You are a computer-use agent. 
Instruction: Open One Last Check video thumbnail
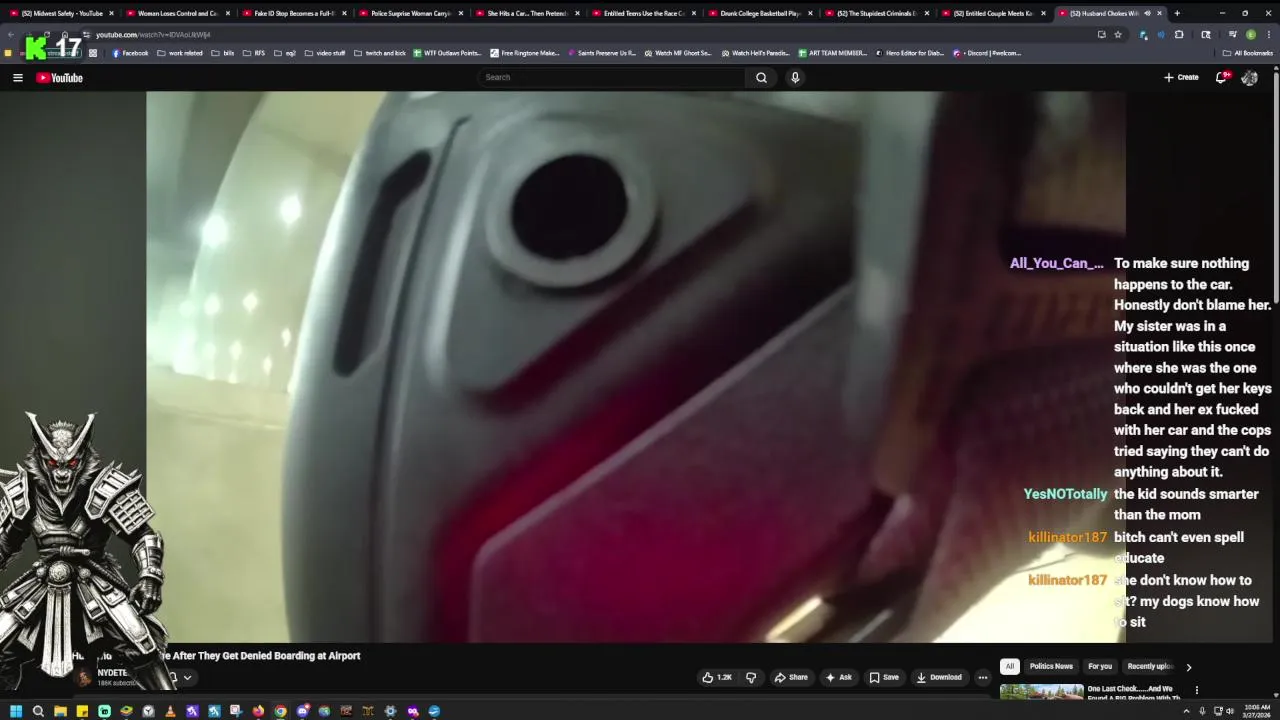tap(1041, 692)
